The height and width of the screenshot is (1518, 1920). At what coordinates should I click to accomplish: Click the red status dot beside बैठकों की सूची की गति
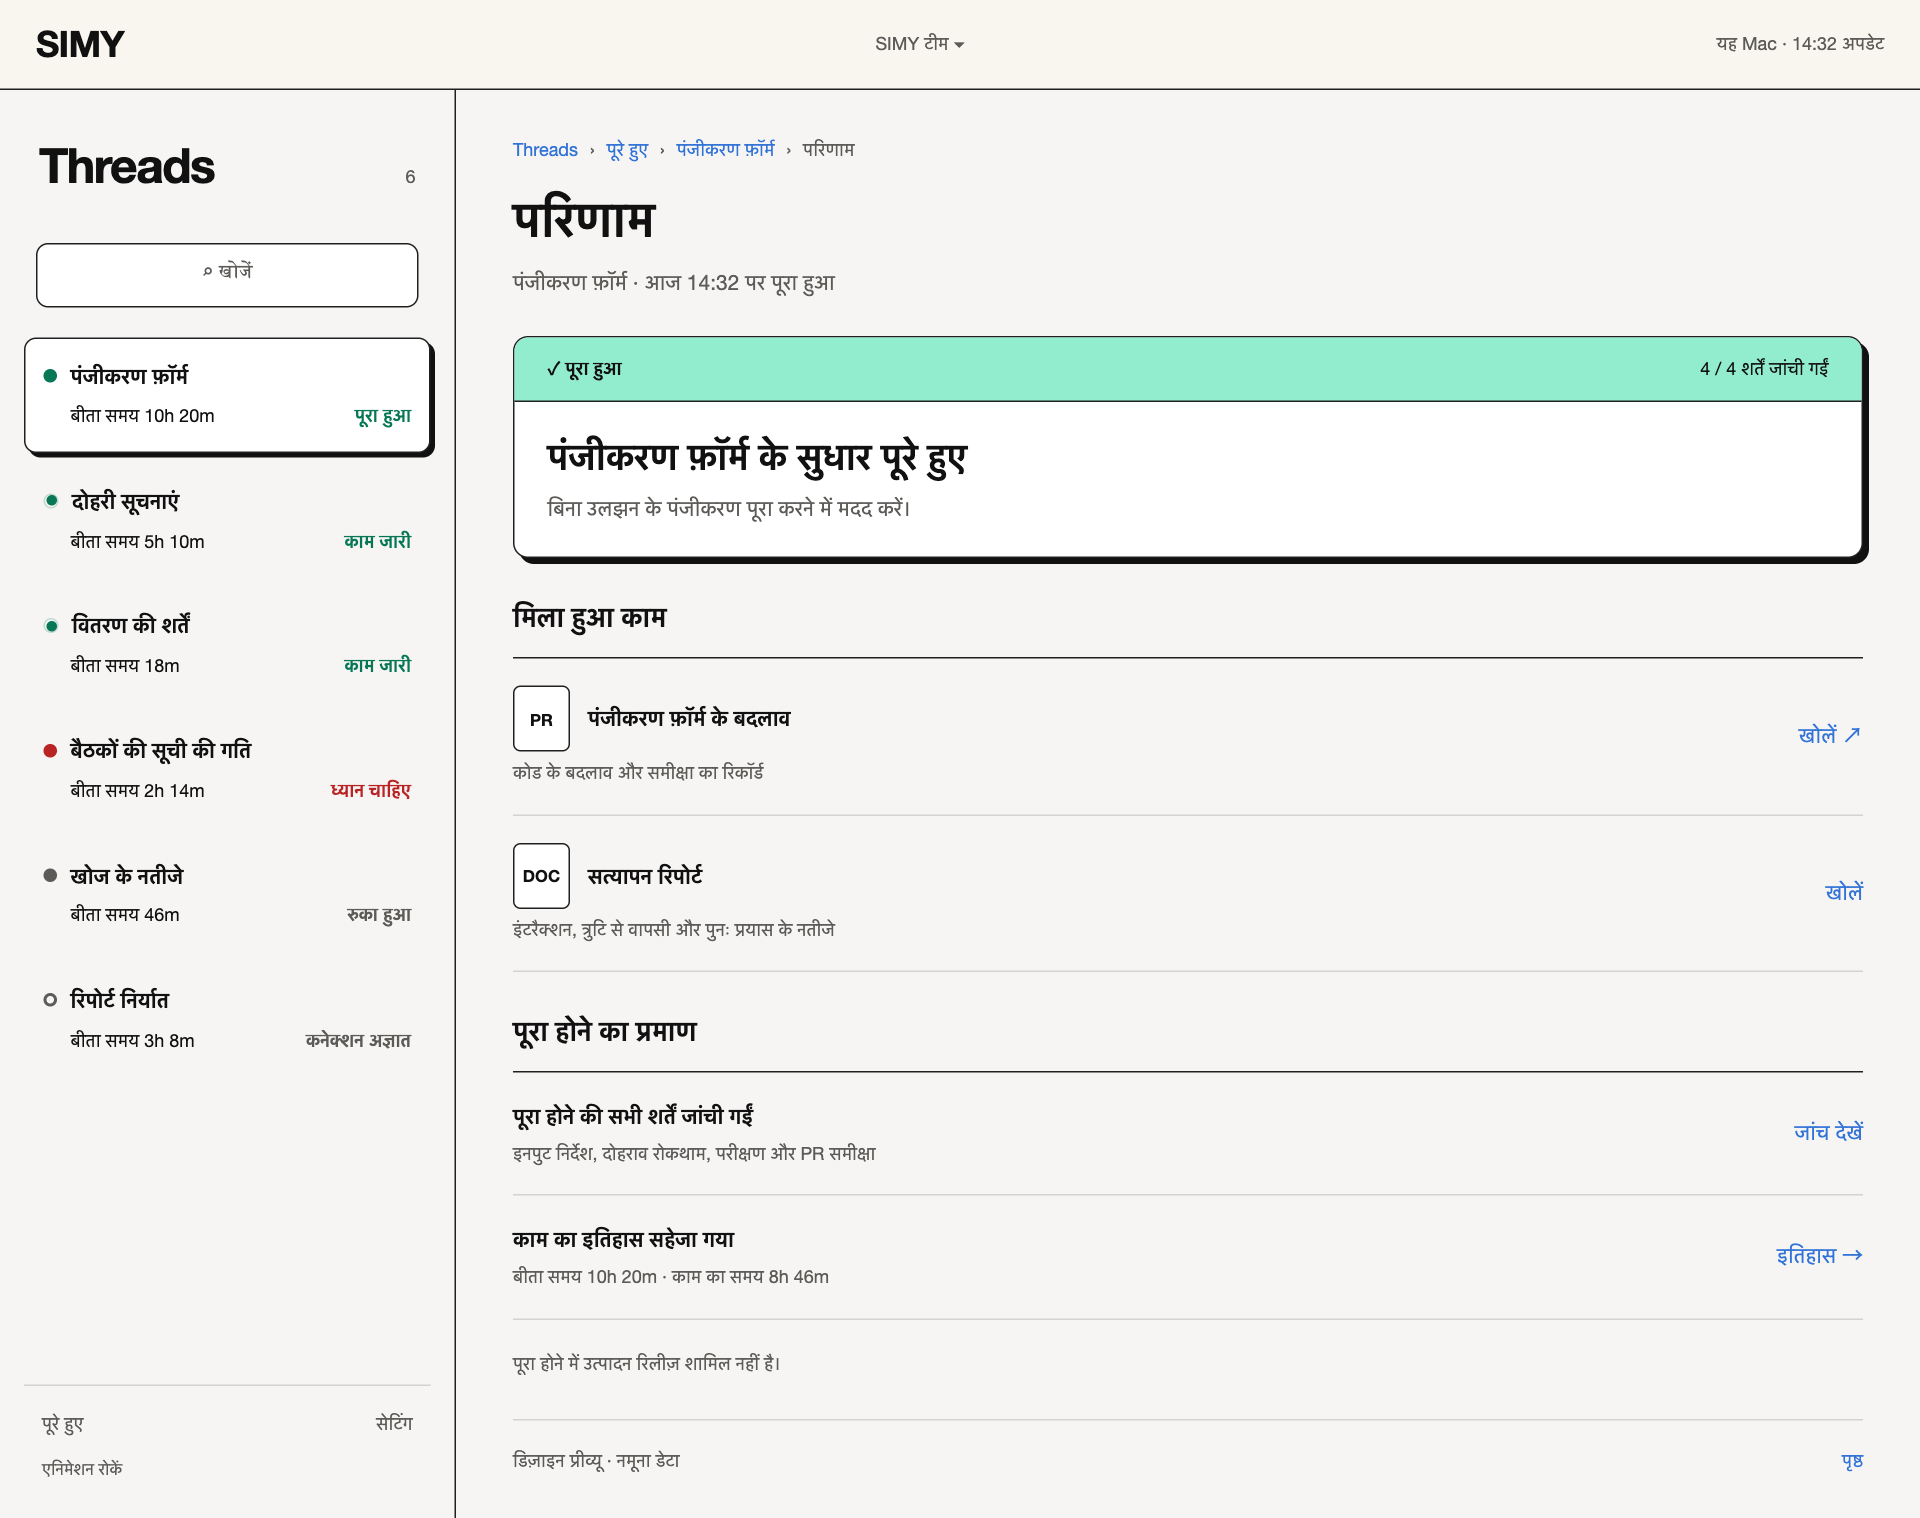tap(50, 750)
